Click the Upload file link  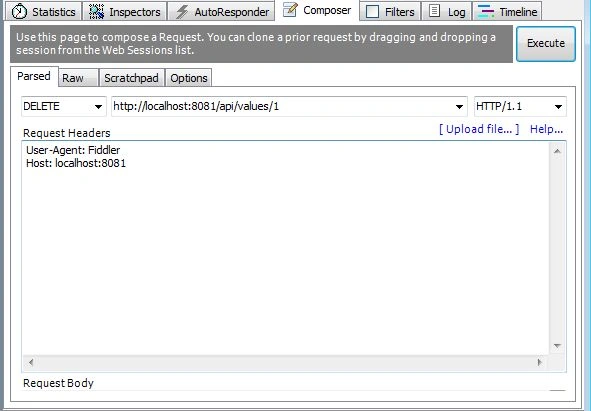click(479, 129)
